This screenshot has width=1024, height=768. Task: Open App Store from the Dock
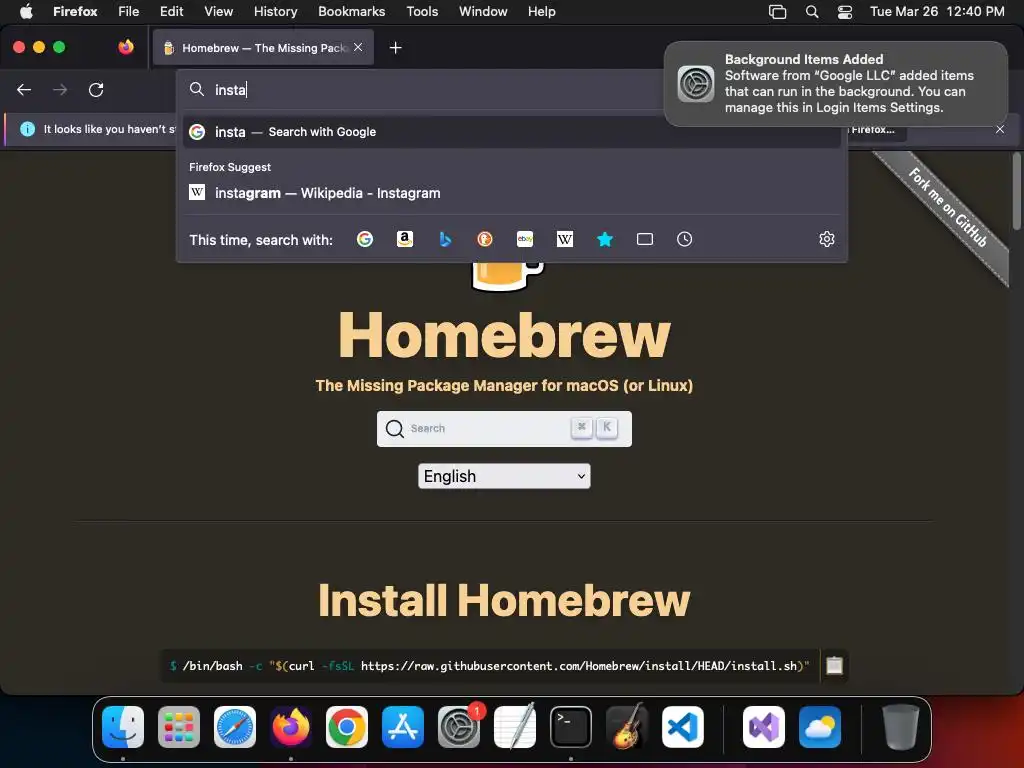[x=403, y=727]
